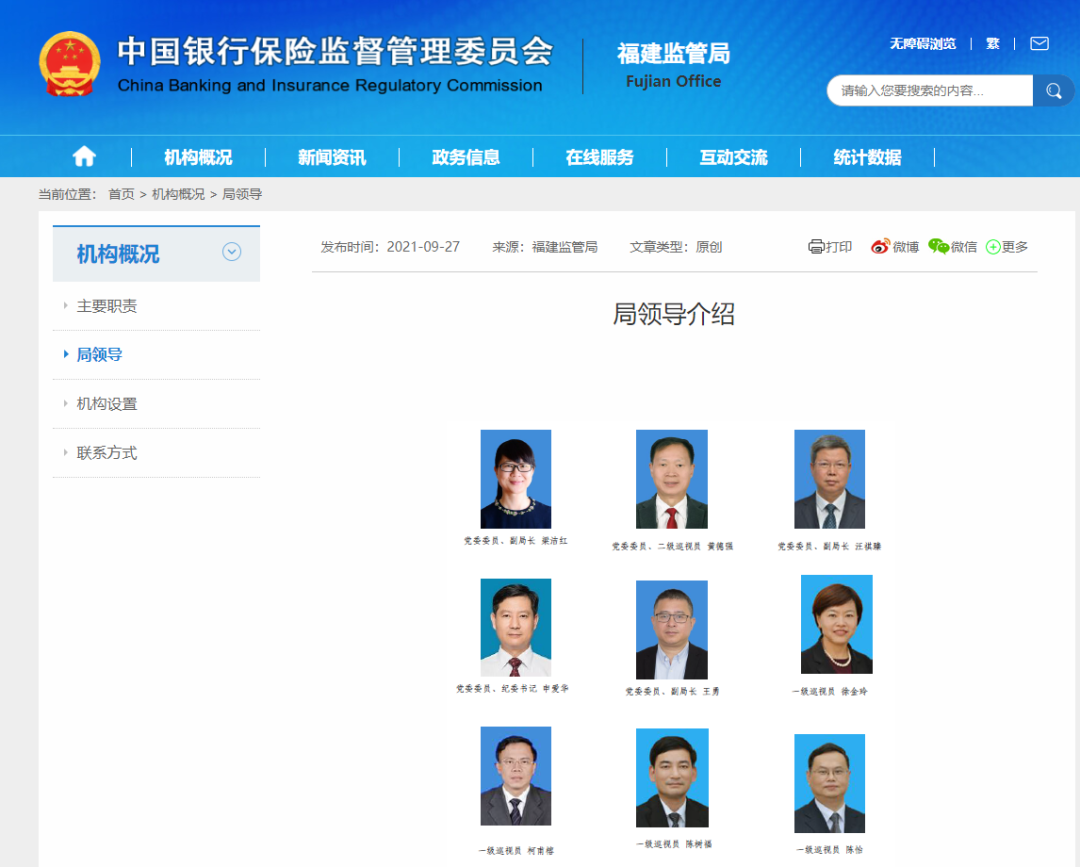Image resolution: width=1080 pixels, height=867 pixels.
Task: Click the national emblem logo
Action: 70,64
